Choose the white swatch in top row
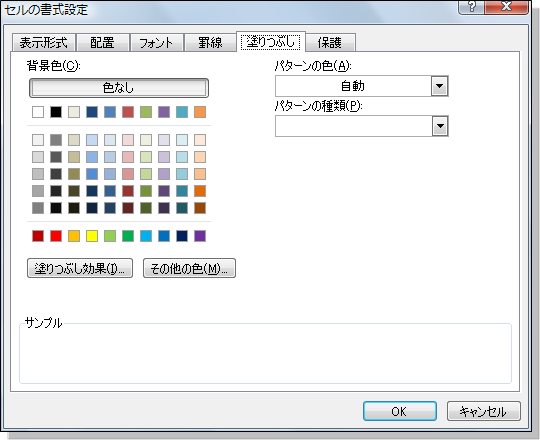Image resolution: width=540 pixels, height=440 pixels. [38, 112]
